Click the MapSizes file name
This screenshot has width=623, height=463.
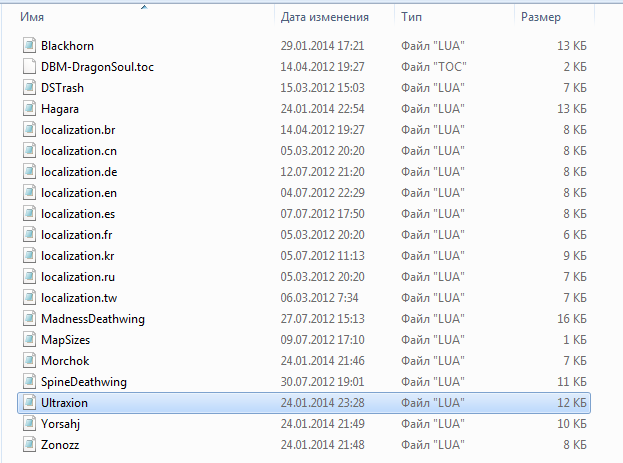pyautogui.click(x=66, y=340)
